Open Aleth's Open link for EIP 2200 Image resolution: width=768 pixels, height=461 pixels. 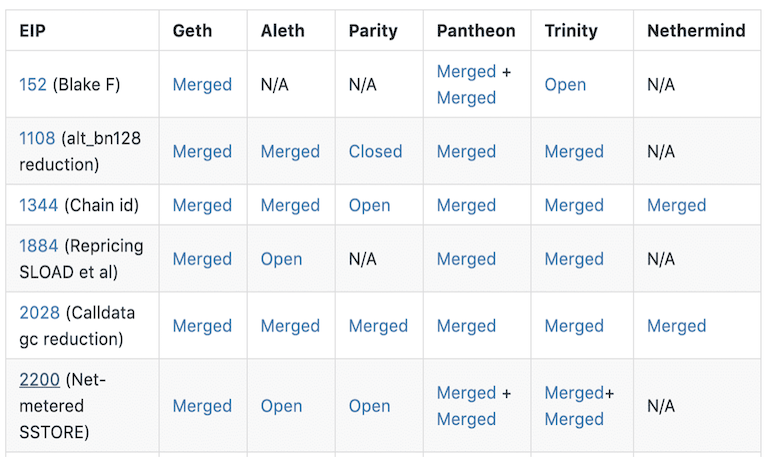click(281, 406)
